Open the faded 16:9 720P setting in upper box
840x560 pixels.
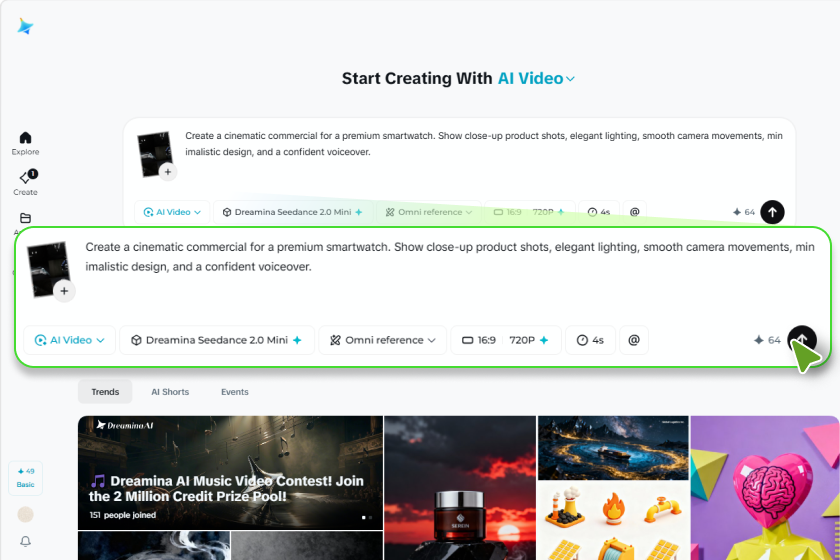click(x=529, y=212)
